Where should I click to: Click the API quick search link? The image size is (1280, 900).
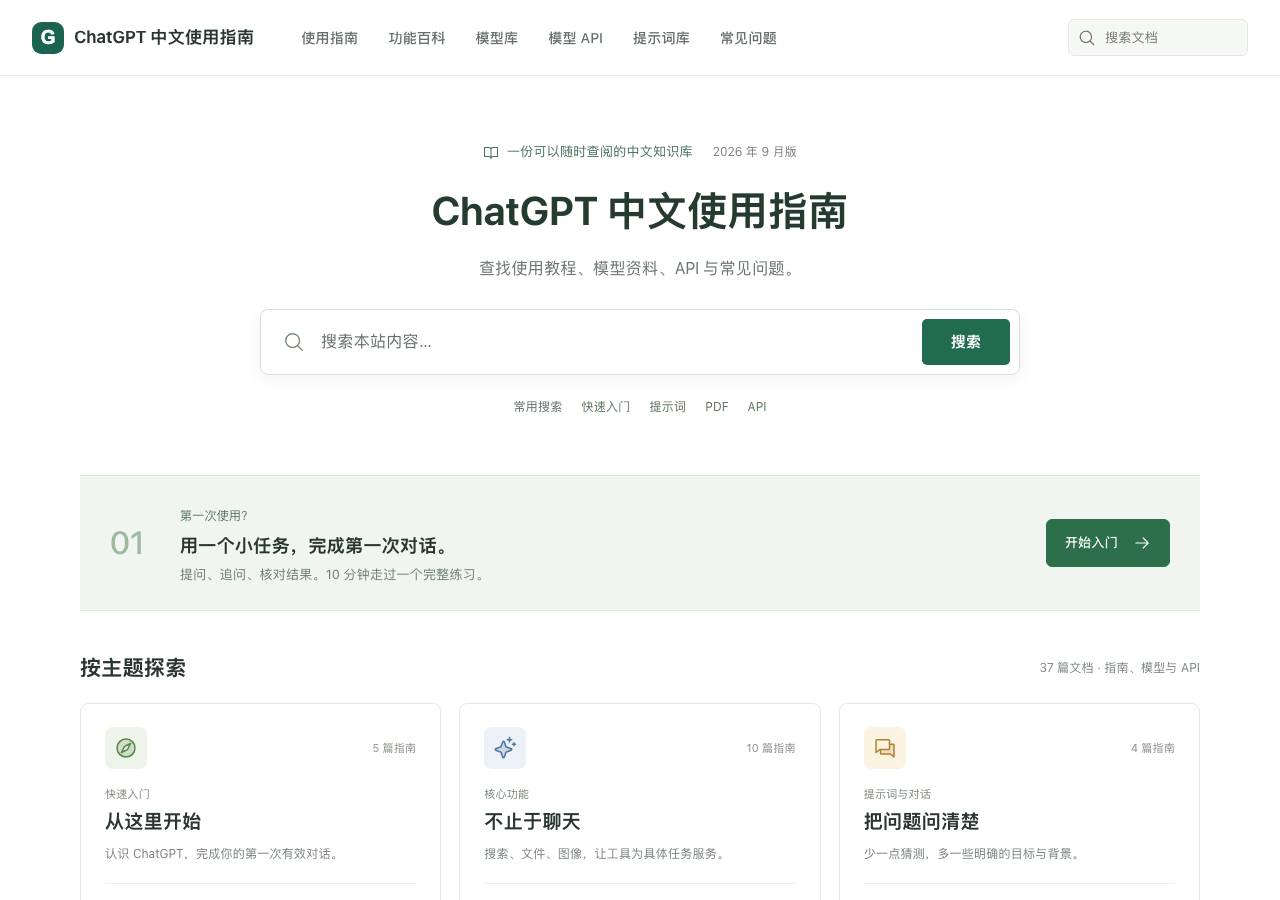pyautogui.click(x=757, y=407)
